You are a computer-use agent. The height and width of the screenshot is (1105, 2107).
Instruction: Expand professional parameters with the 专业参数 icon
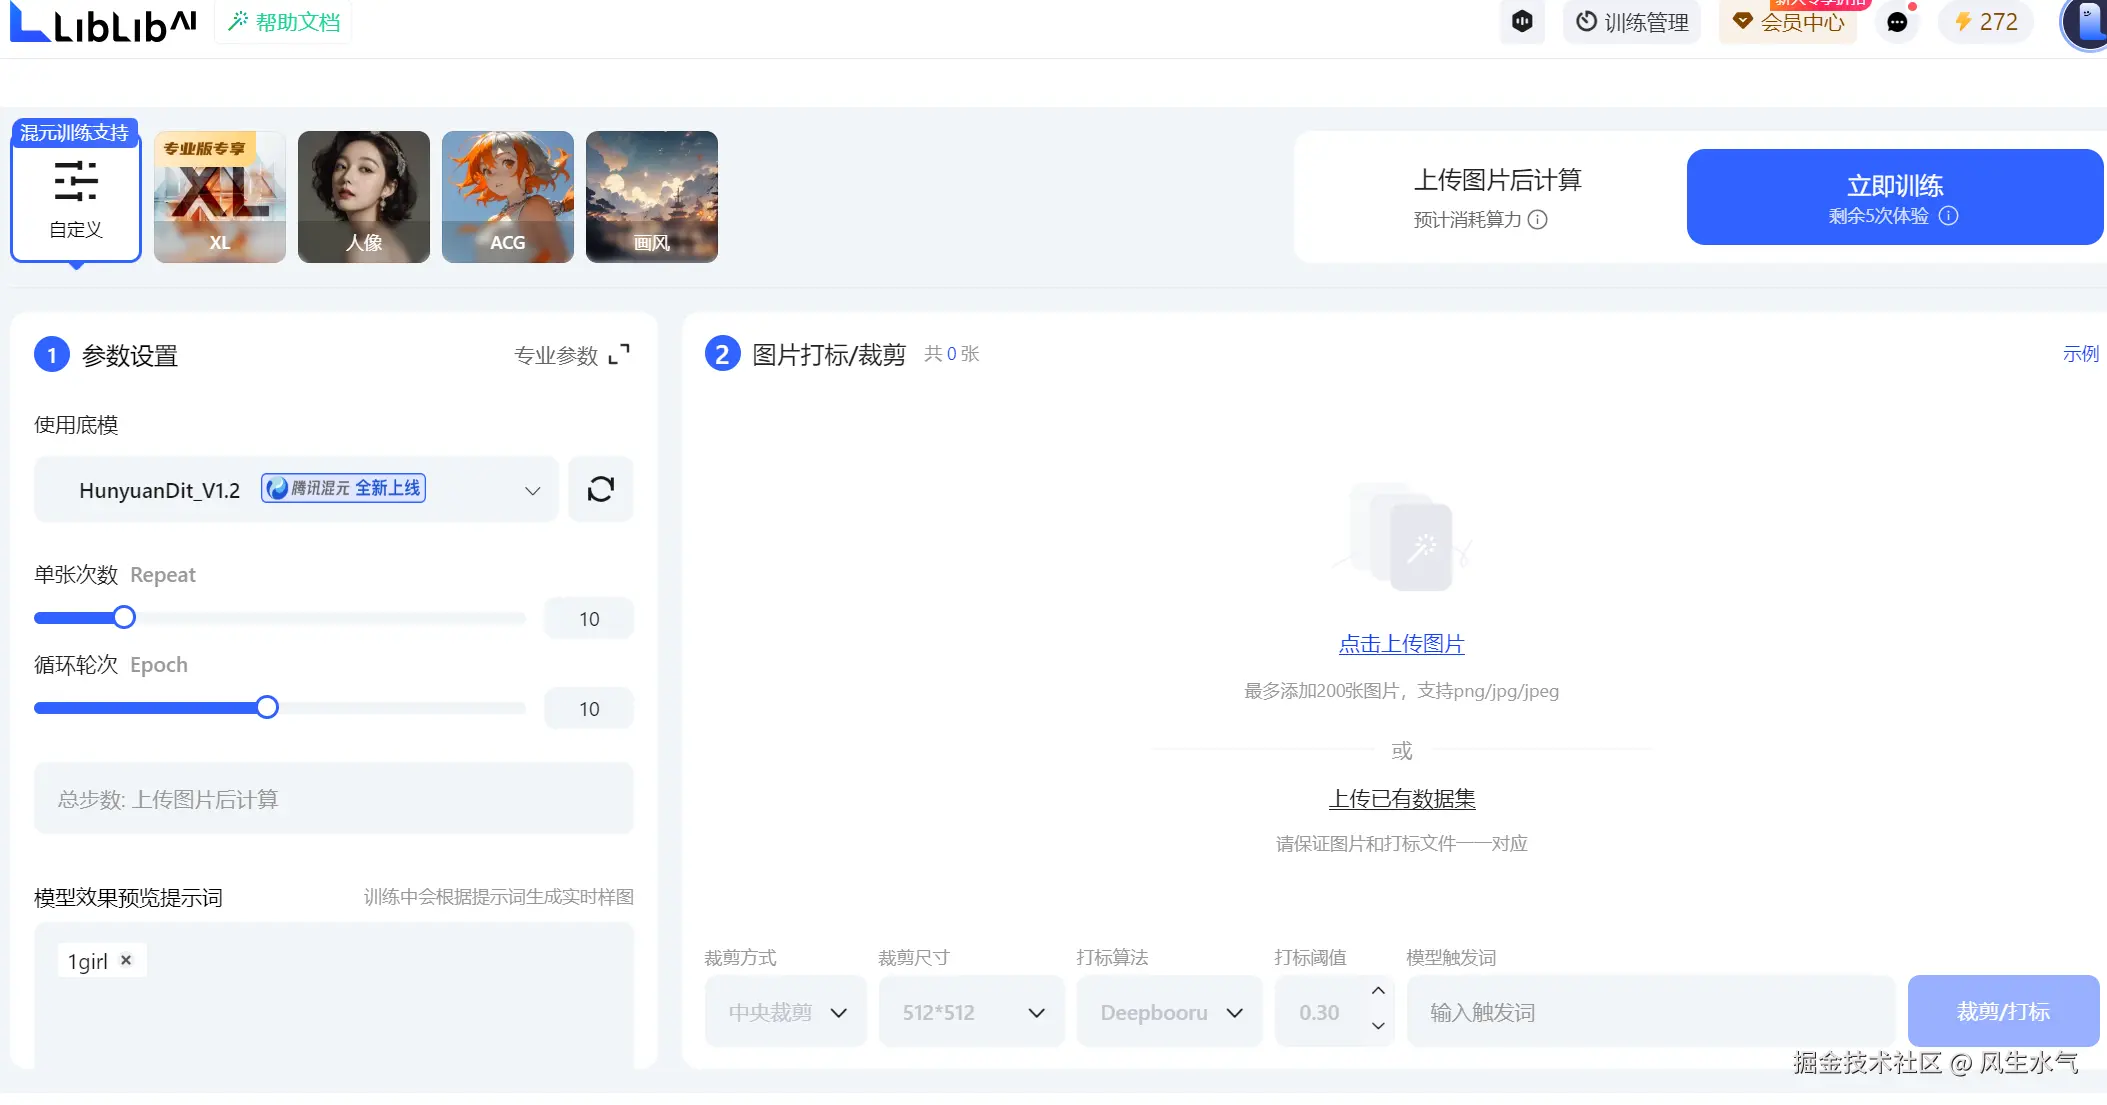[x=619, y=354]
